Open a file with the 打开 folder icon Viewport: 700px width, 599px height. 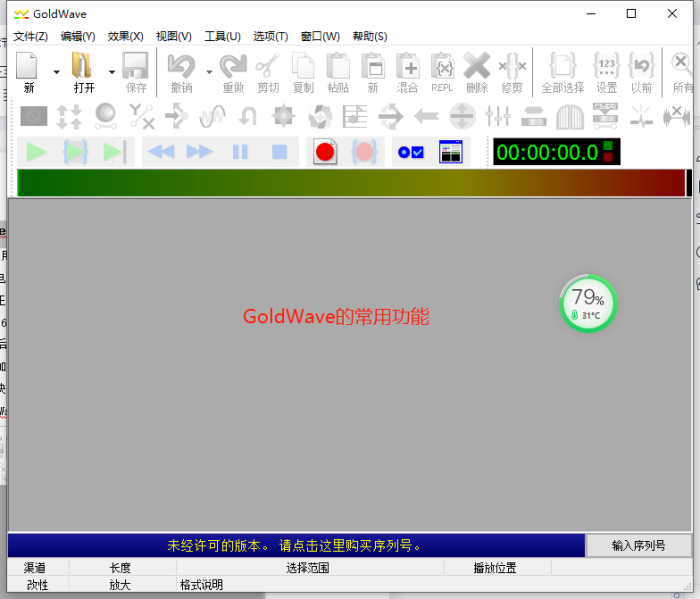pyautogui.click(x=83, y=71)
